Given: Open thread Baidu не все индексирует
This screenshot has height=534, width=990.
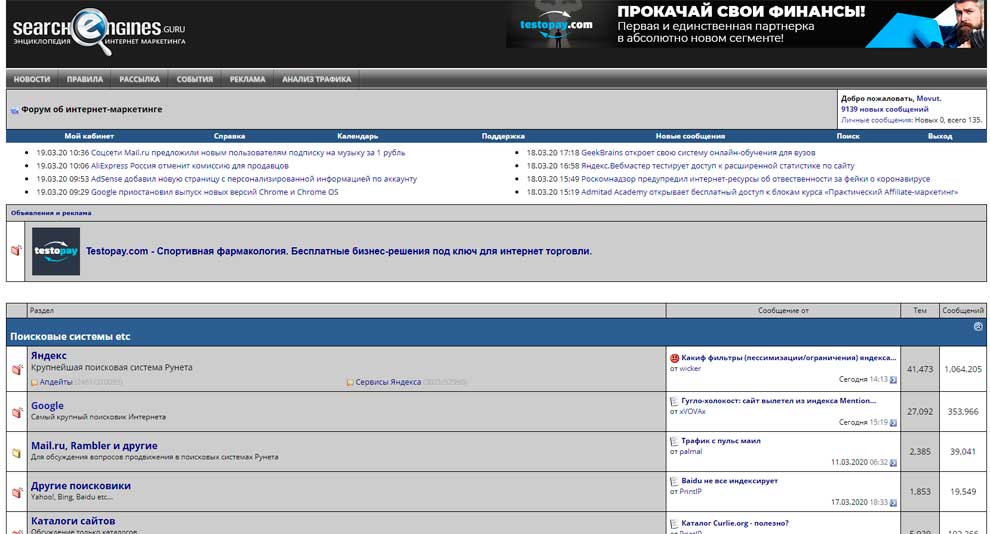Looking at the screenshot, I should pos(729,480).
